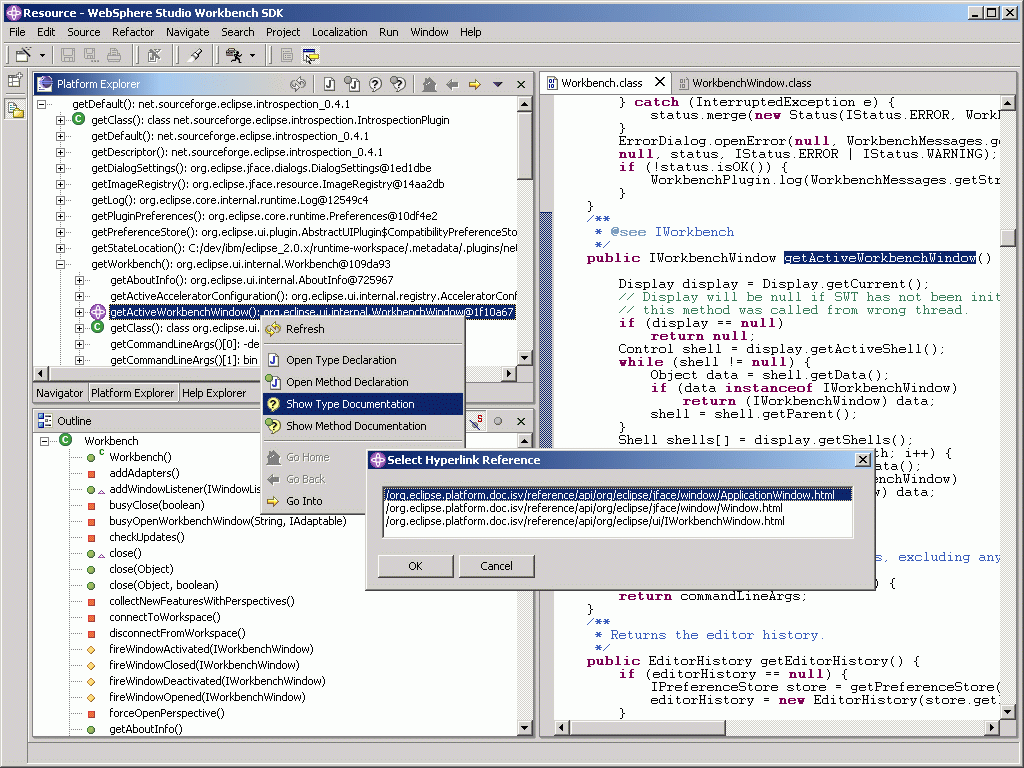Click editor vertical scrollbar down arrow
The image size is (1024, 768).
tap(1007, 712)
